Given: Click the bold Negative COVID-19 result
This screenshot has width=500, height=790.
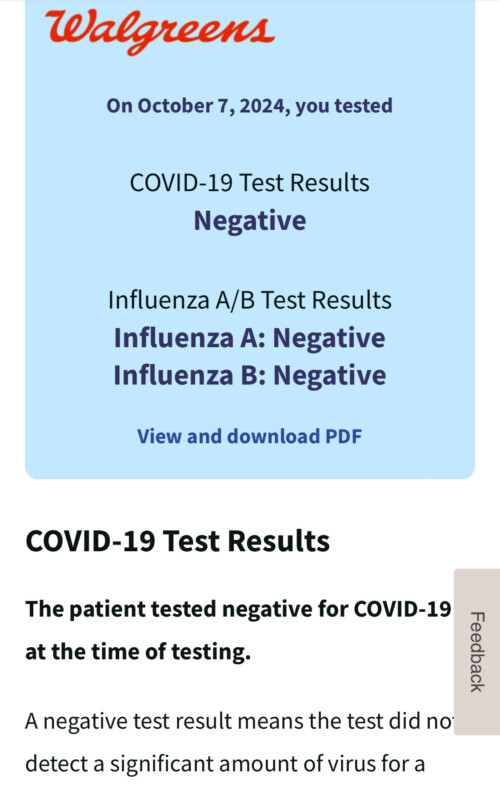Looking at the screenshot, I should (x=250, y=221).
